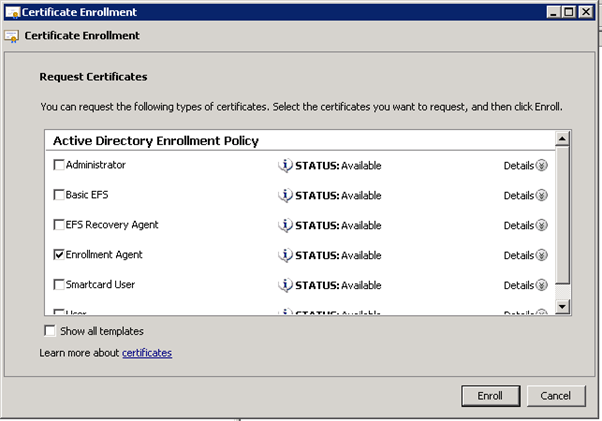Open the certificates help link

click(147, 353)
